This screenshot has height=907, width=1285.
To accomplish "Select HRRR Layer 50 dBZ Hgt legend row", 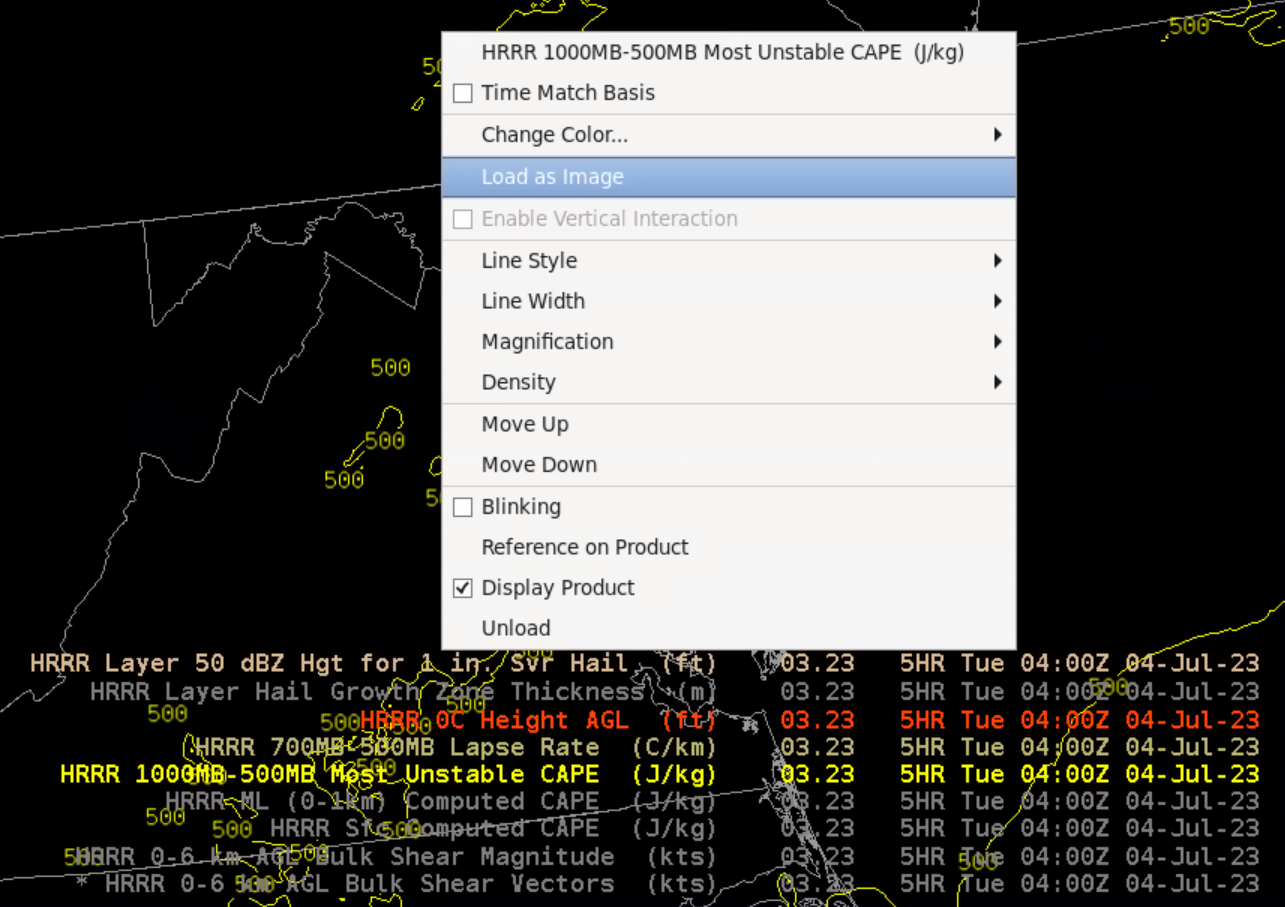I will (x=644, y=663).
